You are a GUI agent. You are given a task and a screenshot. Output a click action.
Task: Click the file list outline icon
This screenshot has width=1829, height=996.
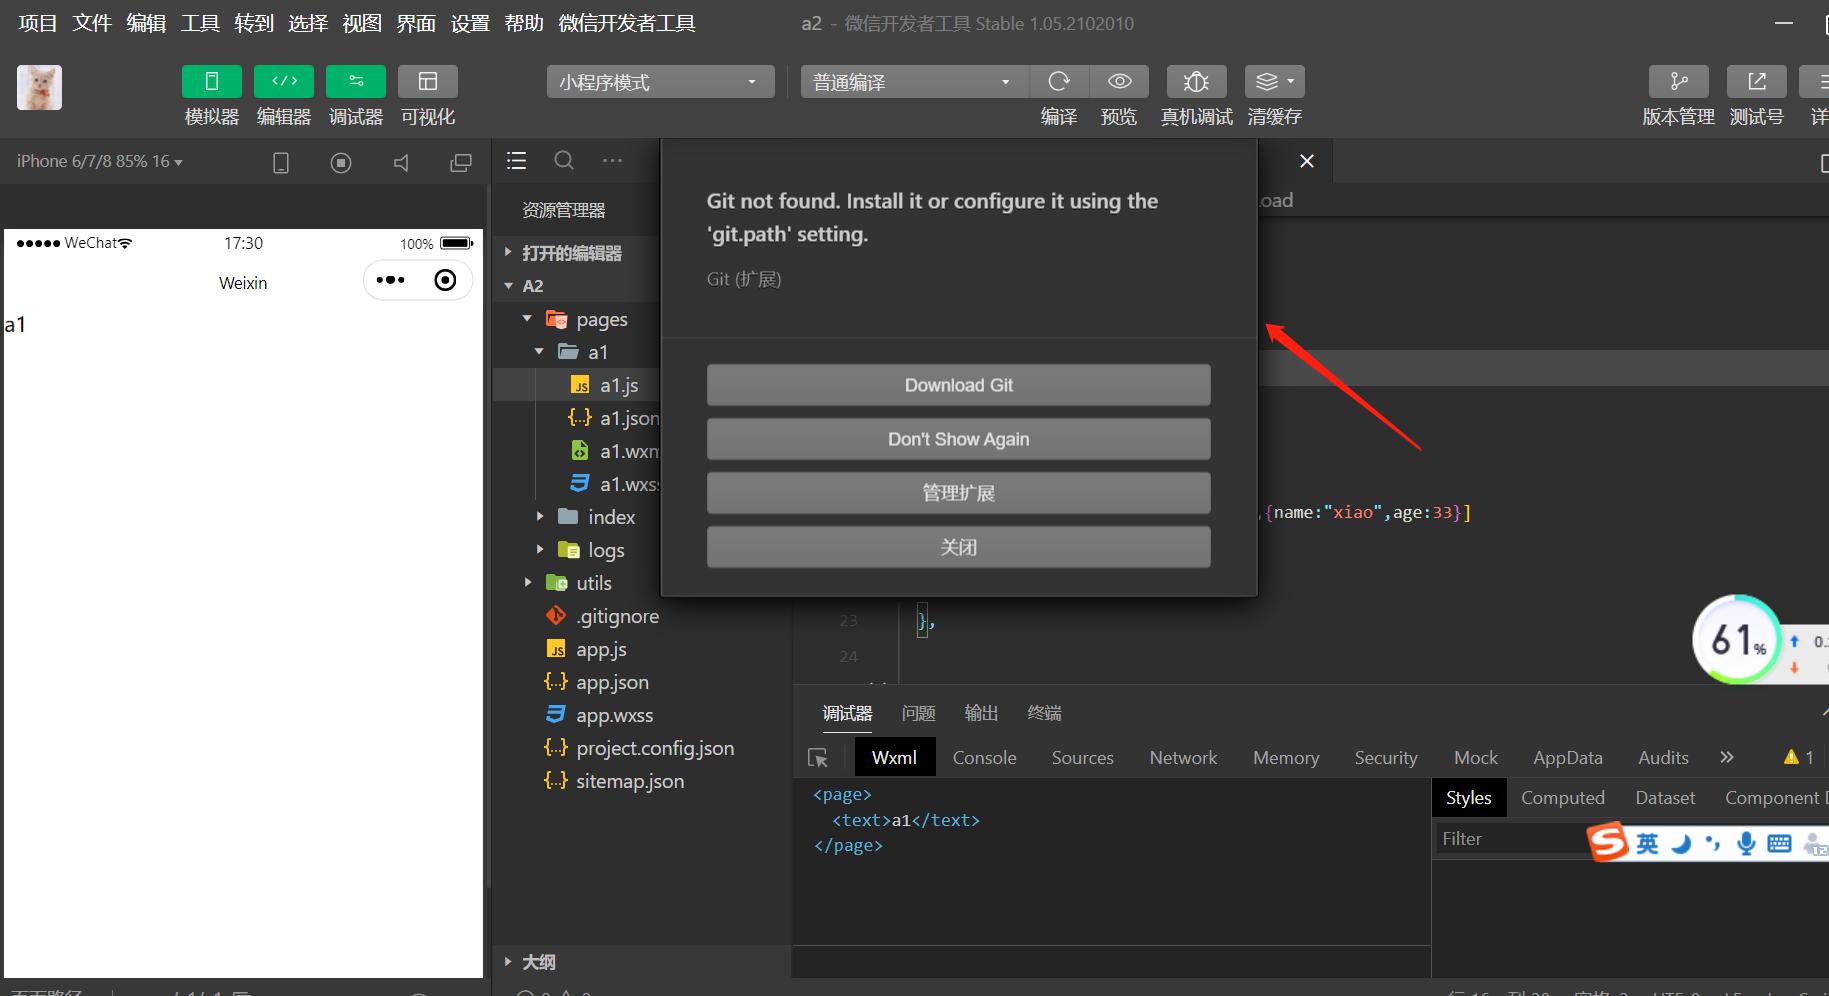pyautogui.click(x=516, y=161)
